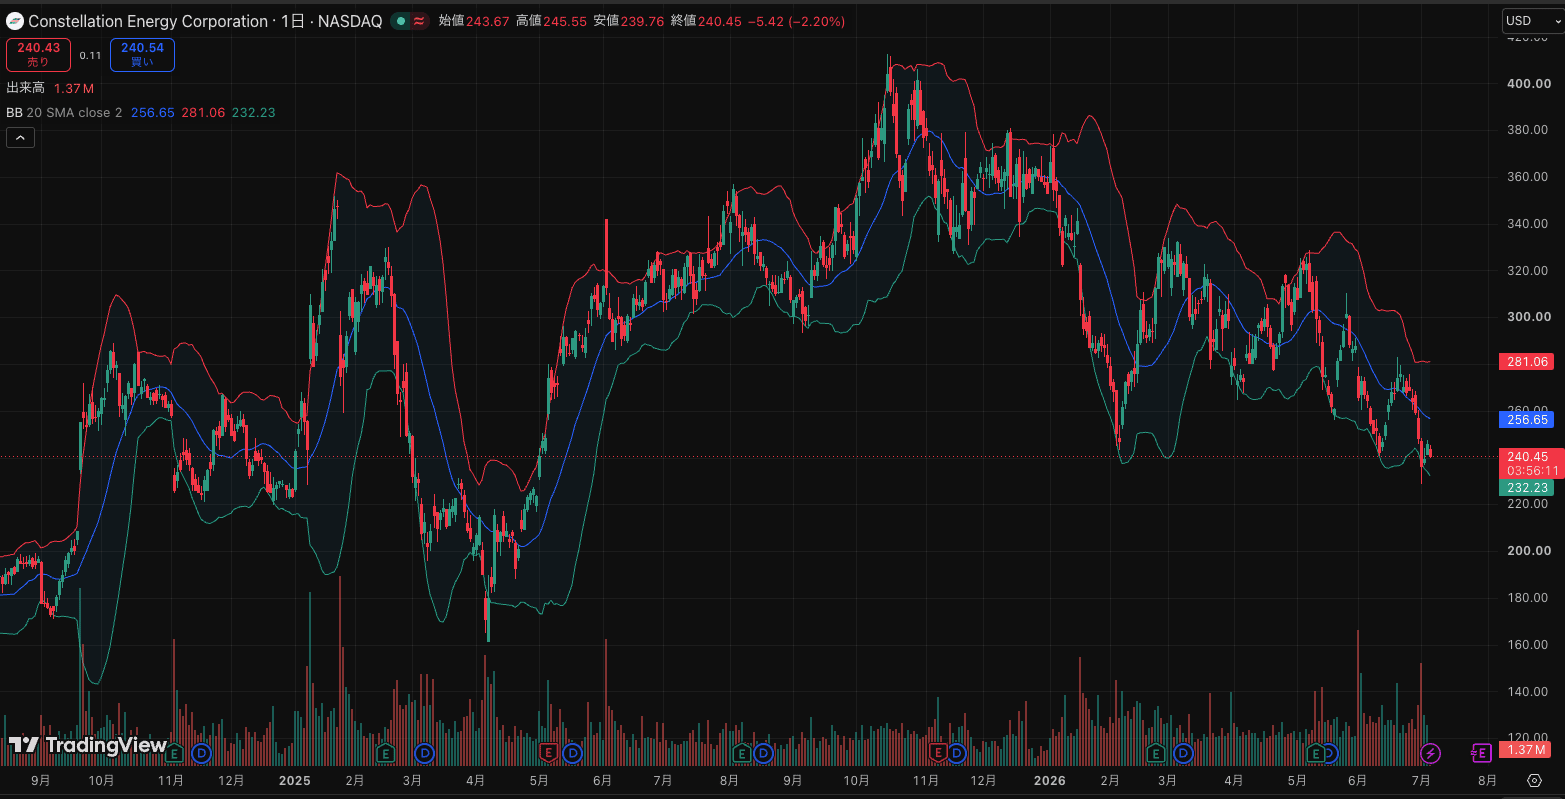Click the 1.37M volume axis label
1565x799 pixels.
point(1526,749)
